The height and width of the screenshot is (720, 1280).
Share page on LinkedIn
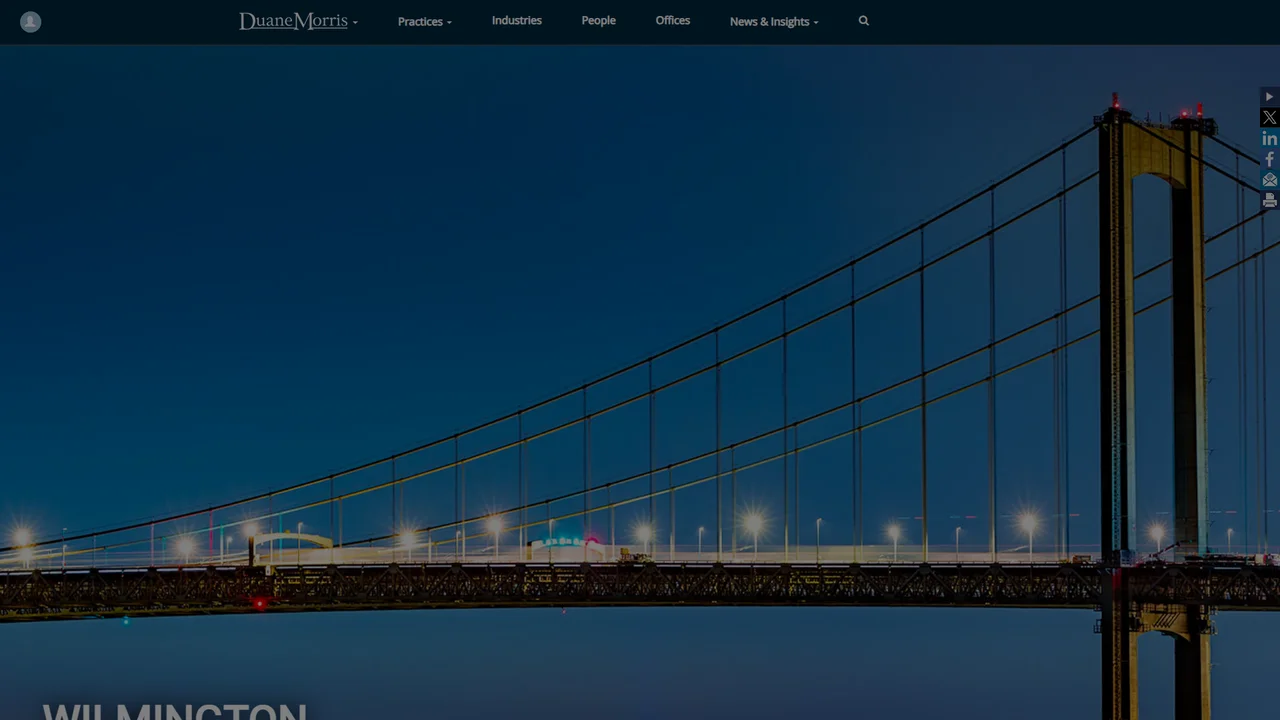1269,139
